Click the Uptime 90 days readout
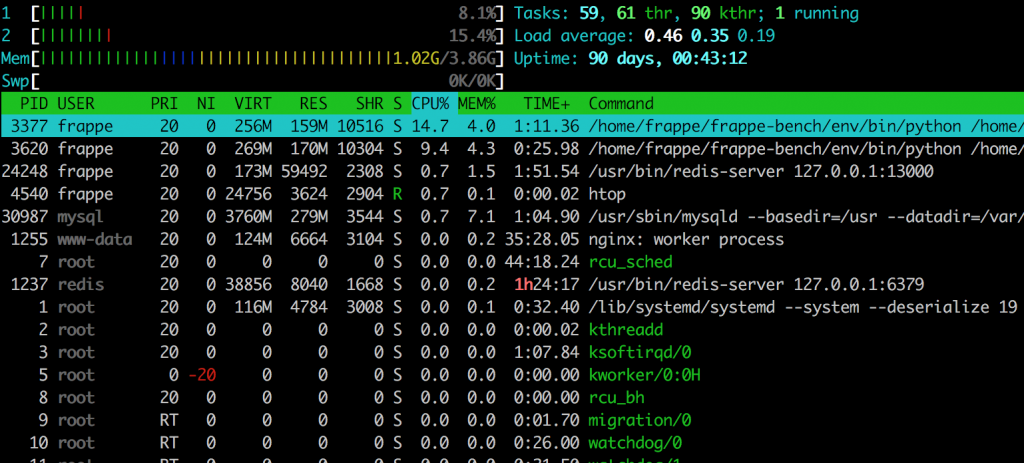 (631, 59)
